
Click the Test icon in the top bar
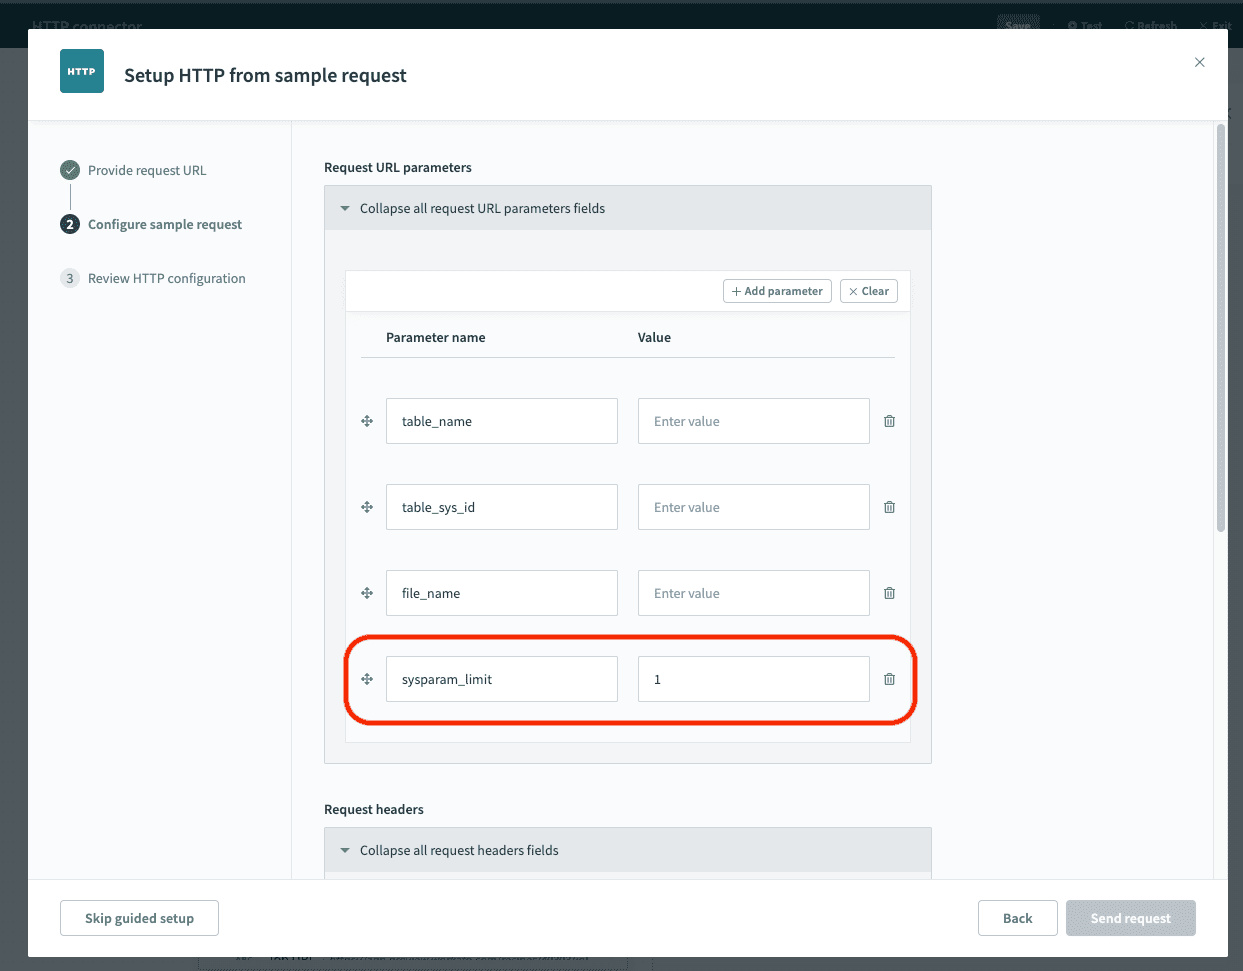(x=1084, y=25)
